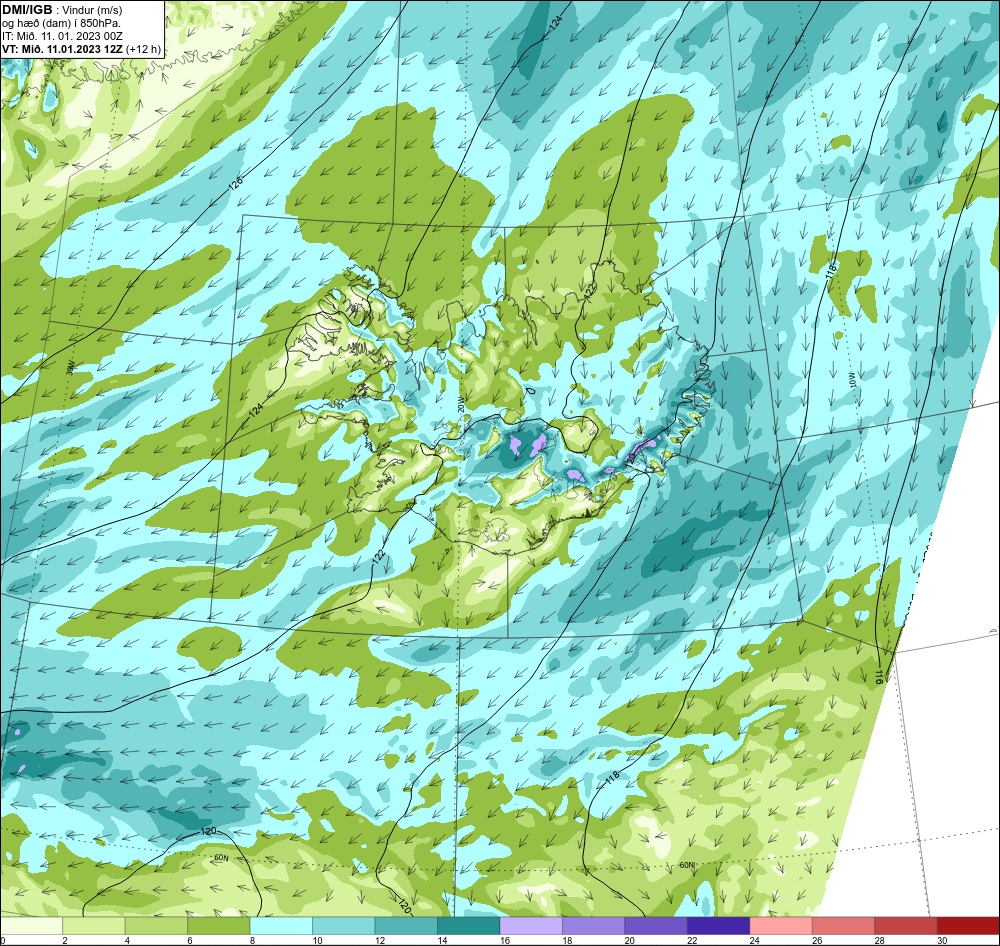Click the 'og hæð (dam) í 850hPa.' line

coord(62,23)
